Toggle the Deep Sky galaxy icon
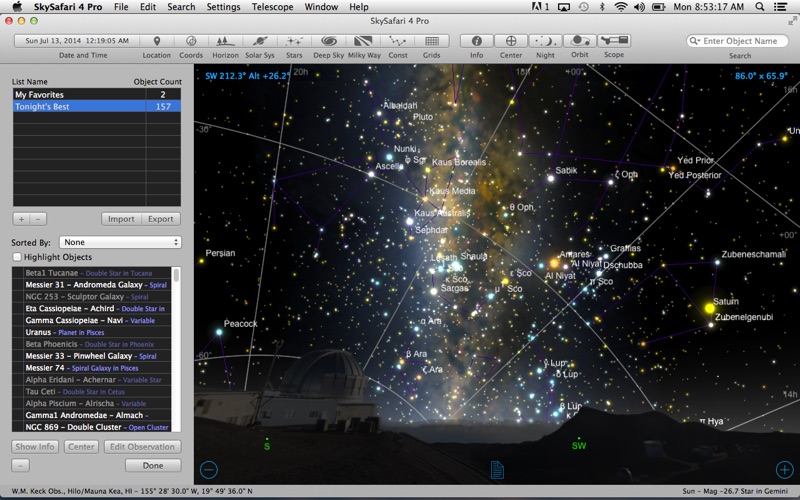800x500 pixels. coord(329,41)
